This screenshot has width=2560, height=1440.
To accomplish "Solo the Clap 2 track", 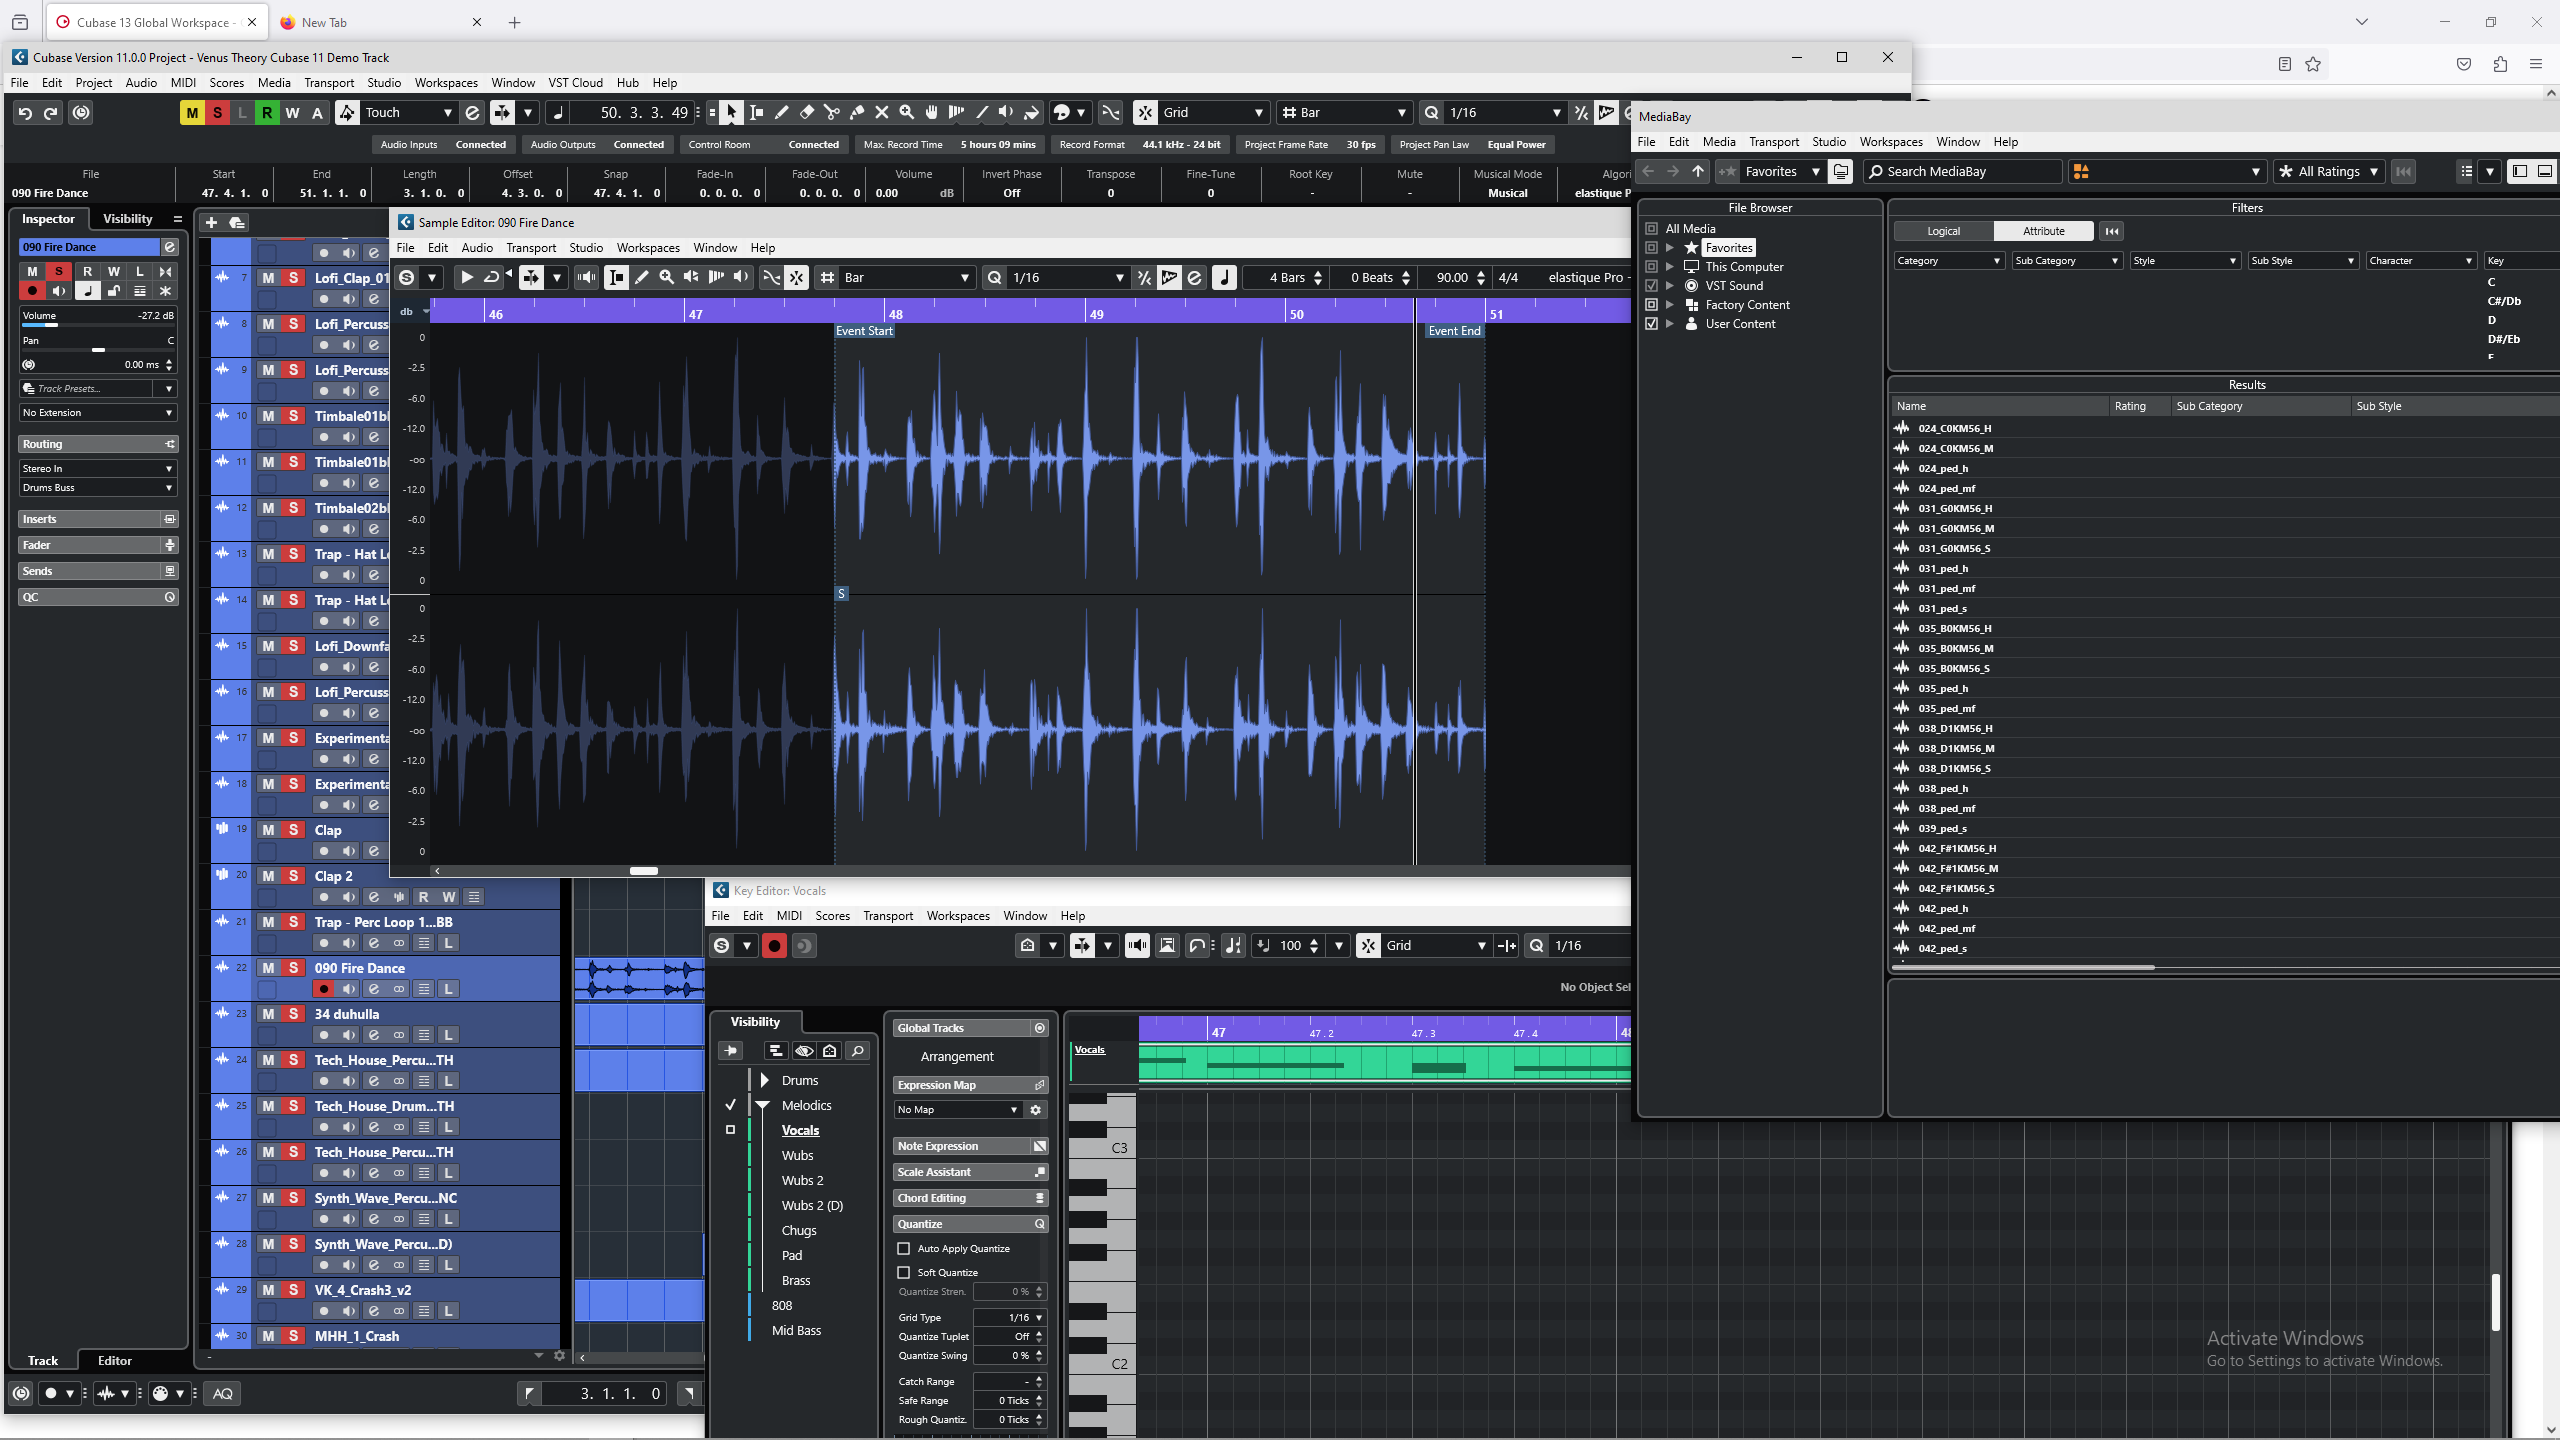I will [293, 876].
